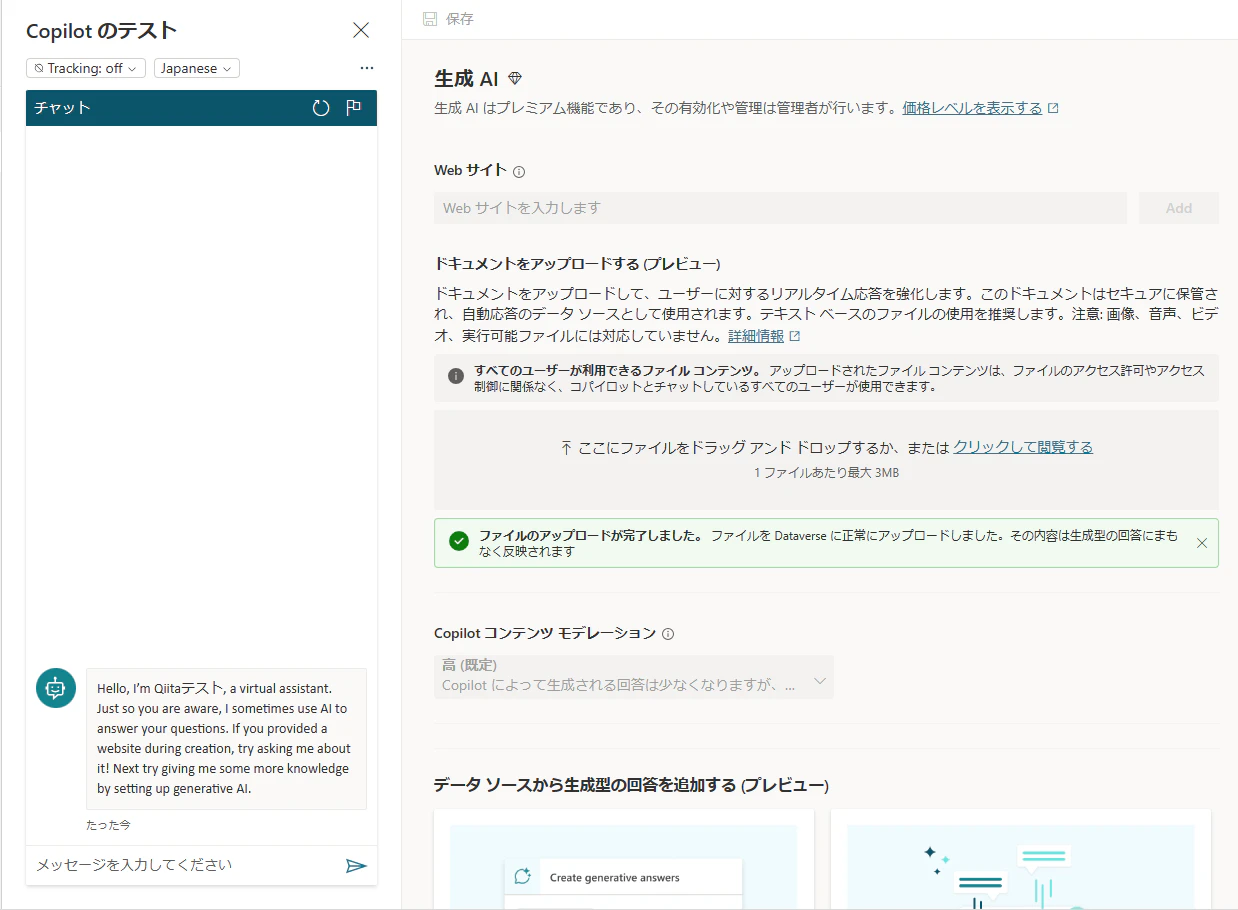Click the chat message input field
1238x910 pixels.
185,865
